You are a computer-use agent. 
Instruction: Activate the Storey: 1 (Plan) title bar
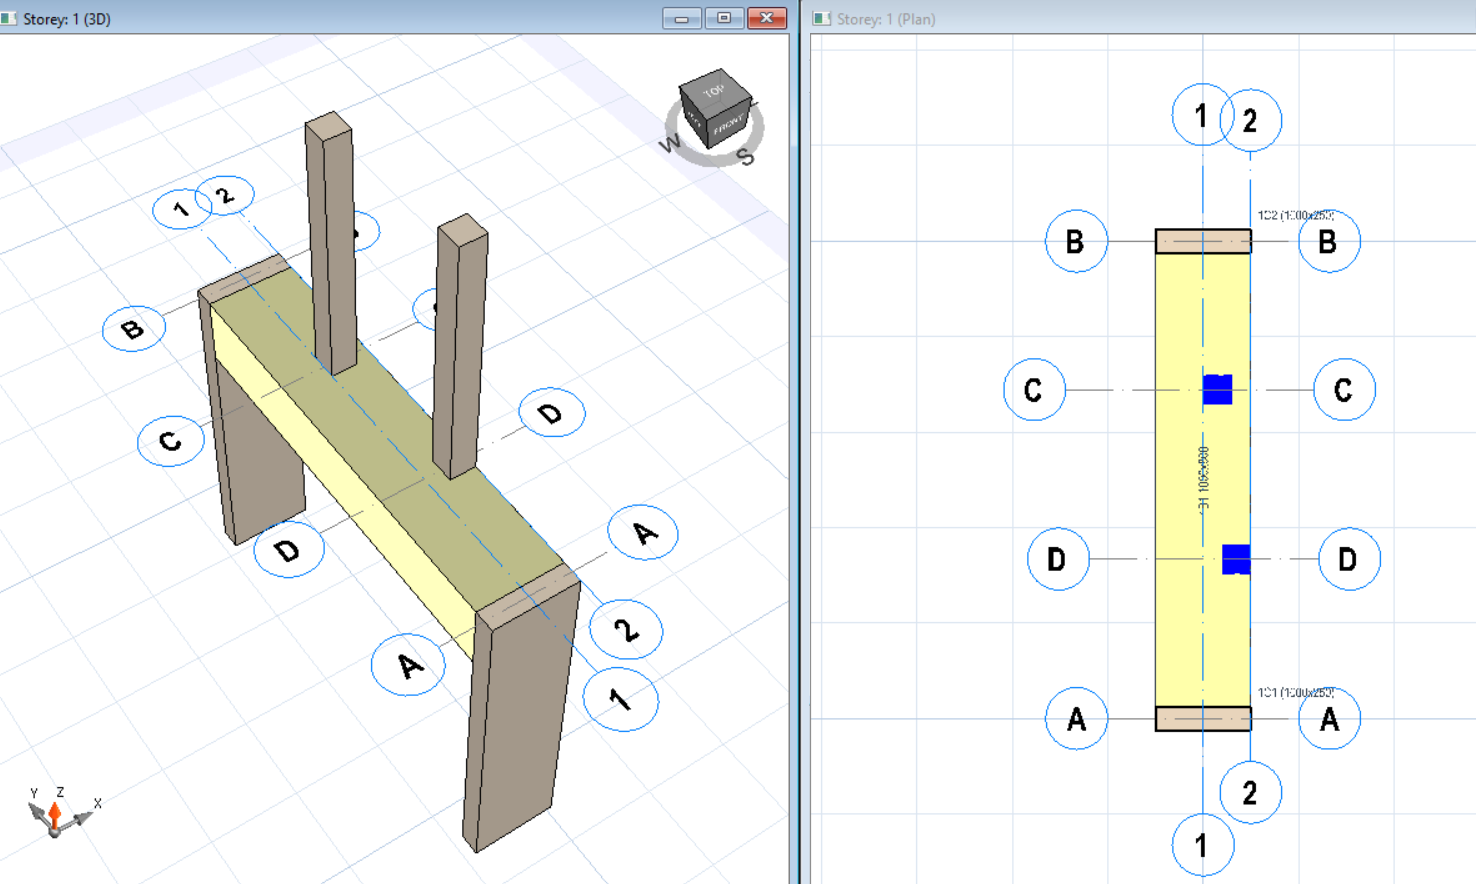pyautogui.click(x=1100, y=19)
